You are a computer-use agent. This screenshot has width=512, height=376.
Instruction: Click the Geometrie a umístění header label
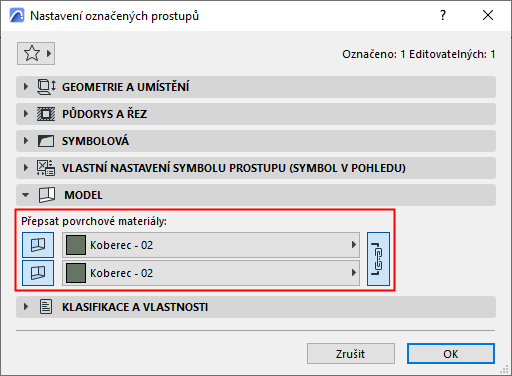click(125, 87)
